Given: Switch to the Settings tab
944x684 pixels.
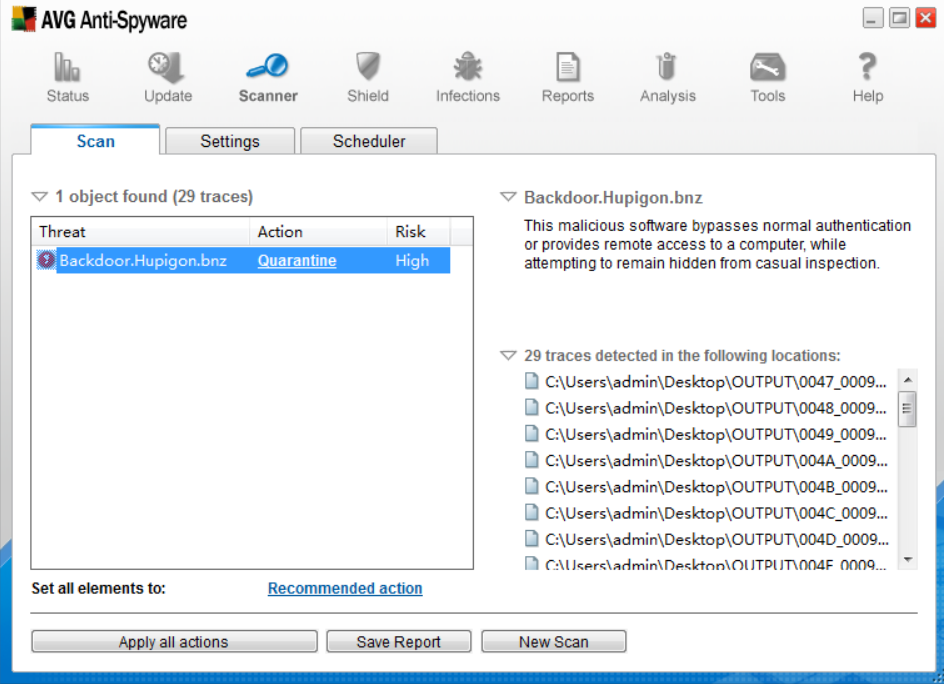Looking at the screenshot, I should 230,141.
